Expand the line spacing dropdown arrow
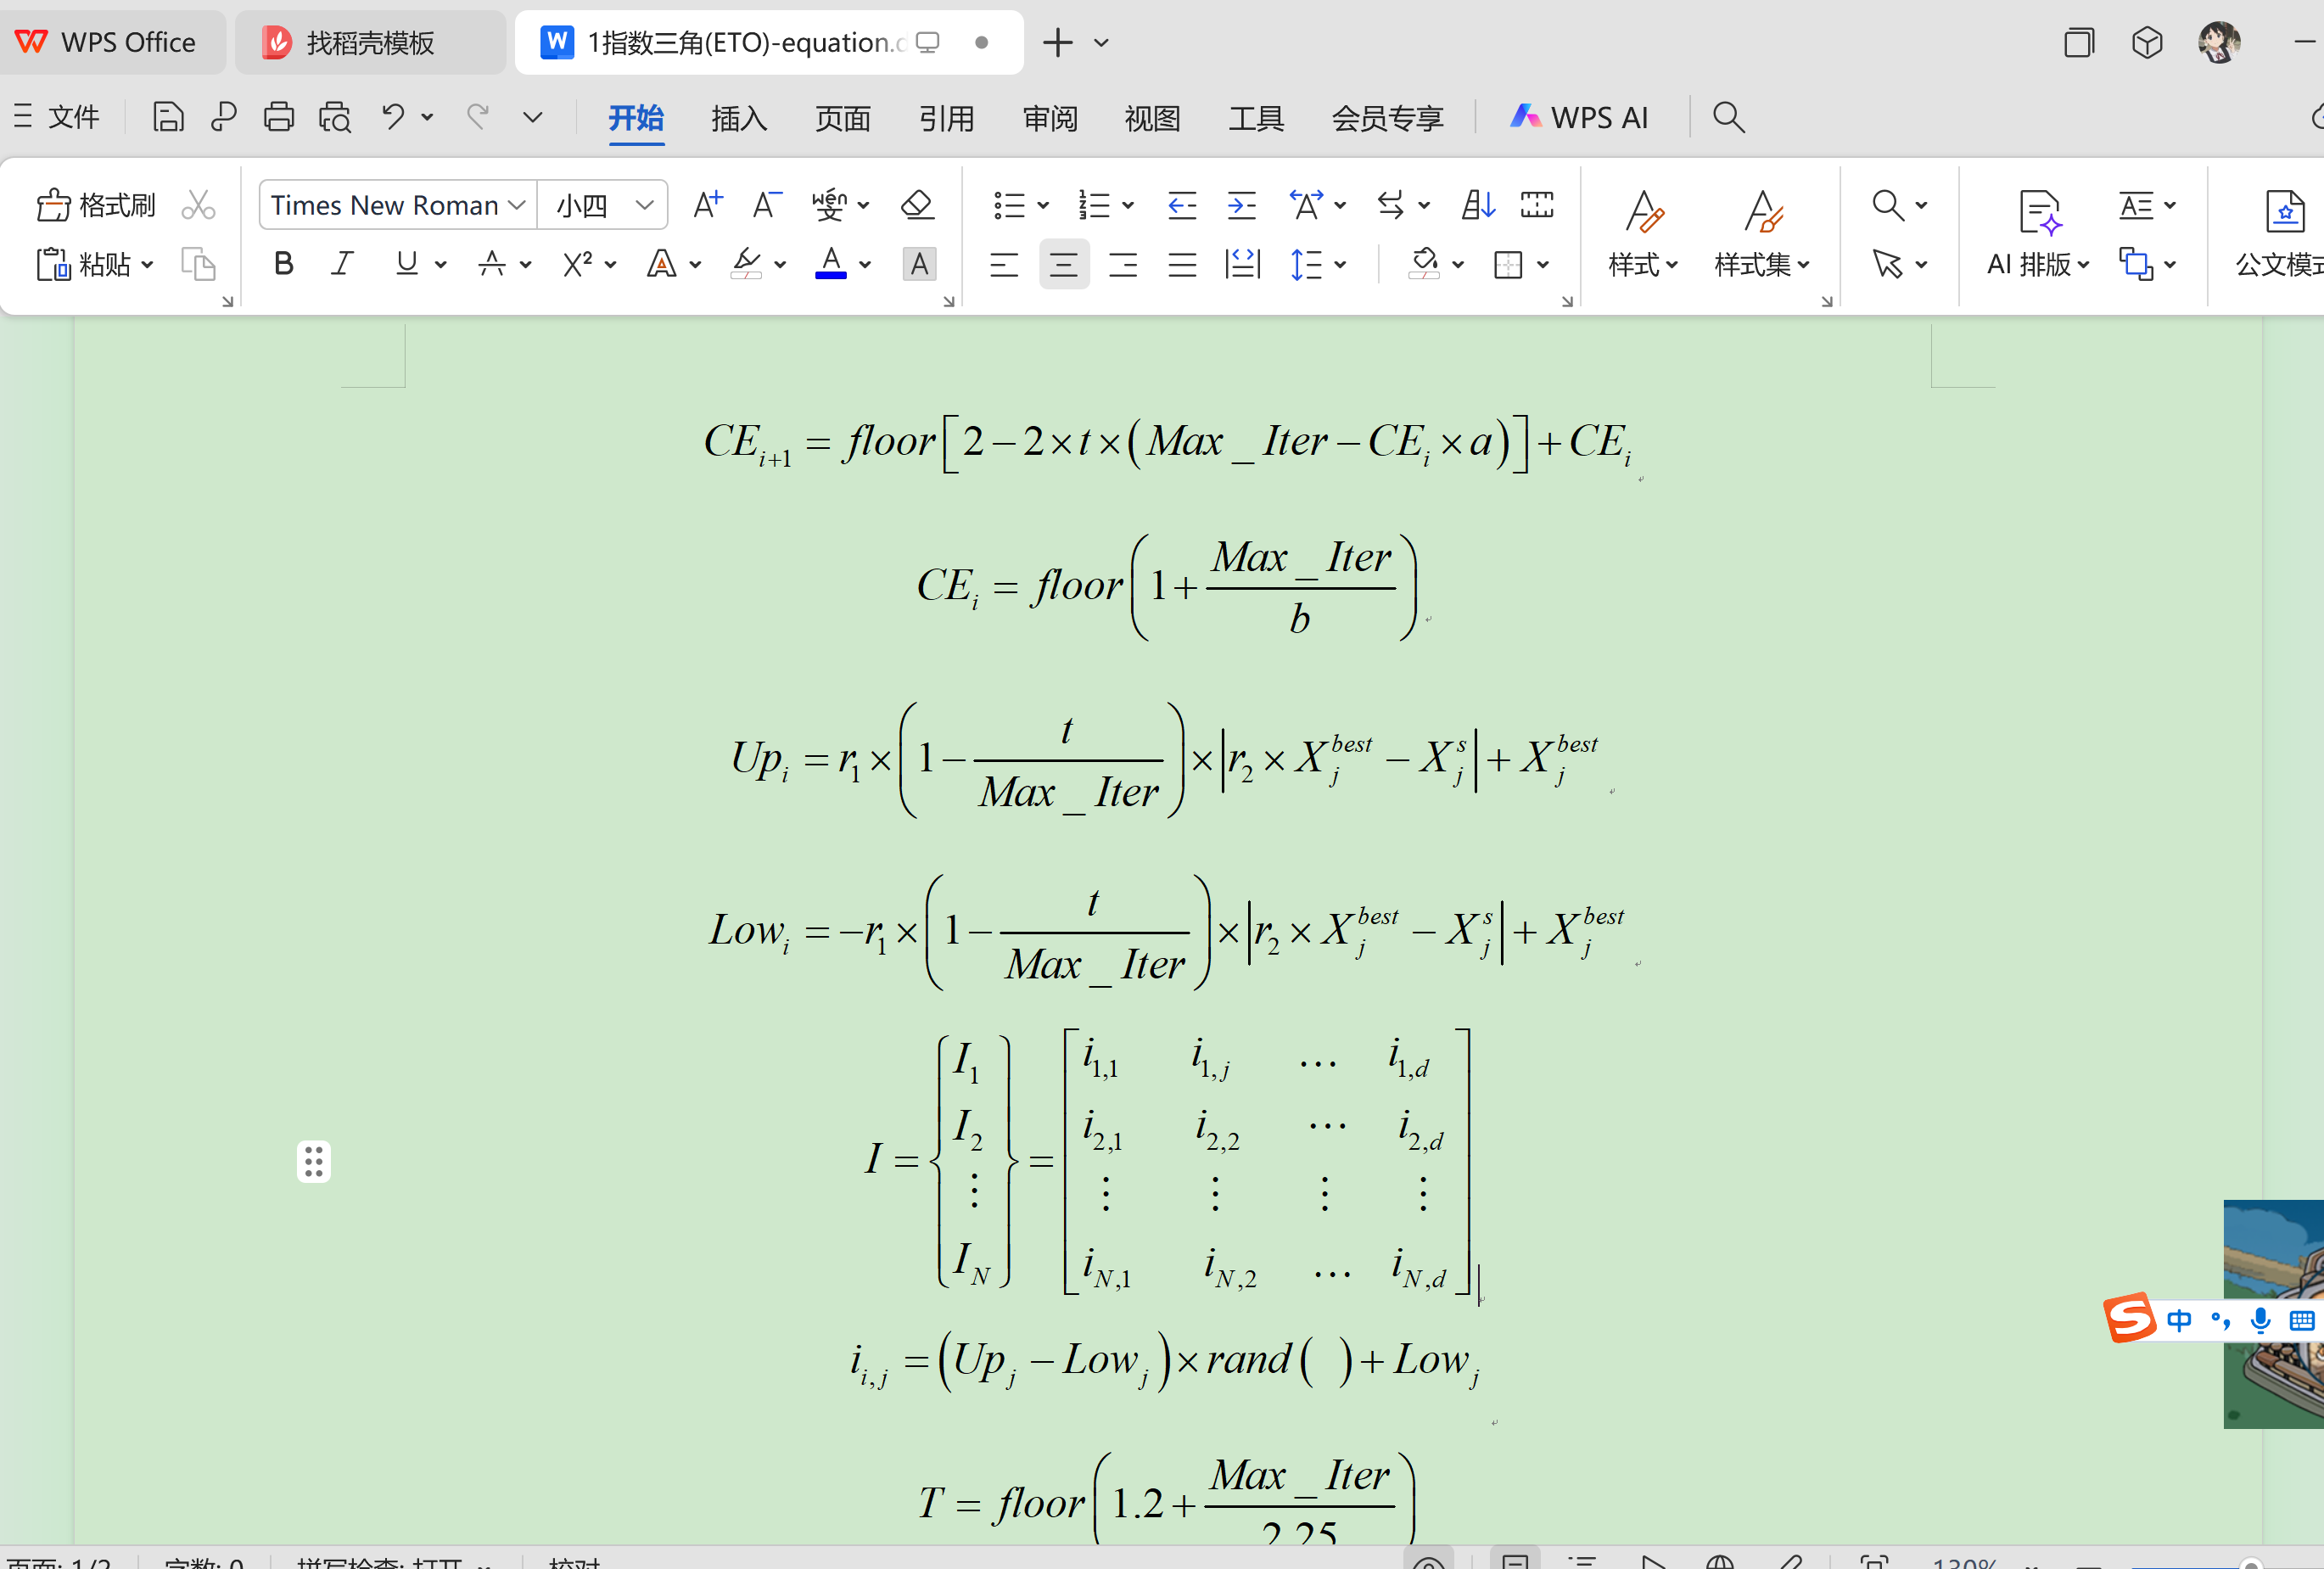Viewport: 2324px width, 1569px height. (x=1341, y=265)
